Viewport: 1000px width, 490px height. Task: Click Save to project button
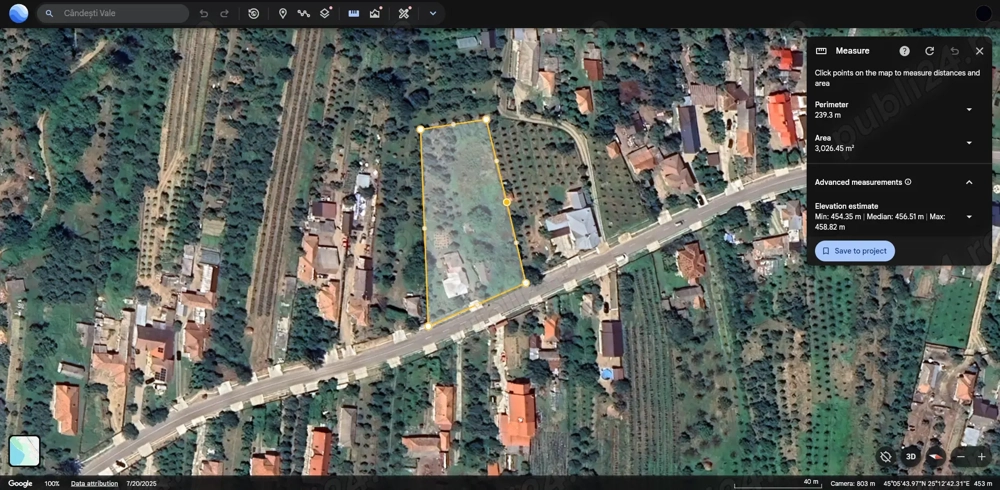coord(855,251)
